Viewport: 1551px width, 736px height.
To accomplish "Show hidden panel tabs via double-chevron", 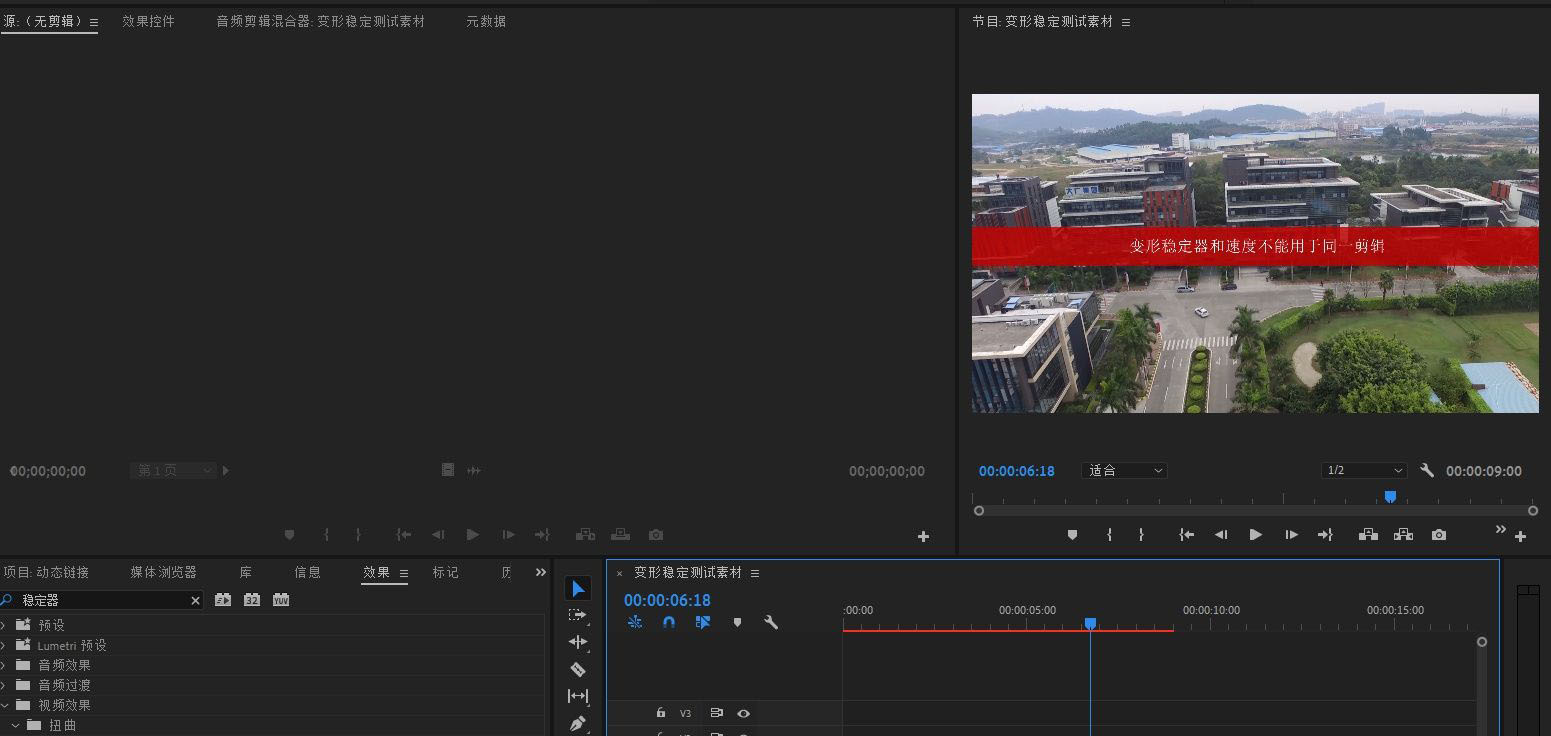I will click(541, 572).
